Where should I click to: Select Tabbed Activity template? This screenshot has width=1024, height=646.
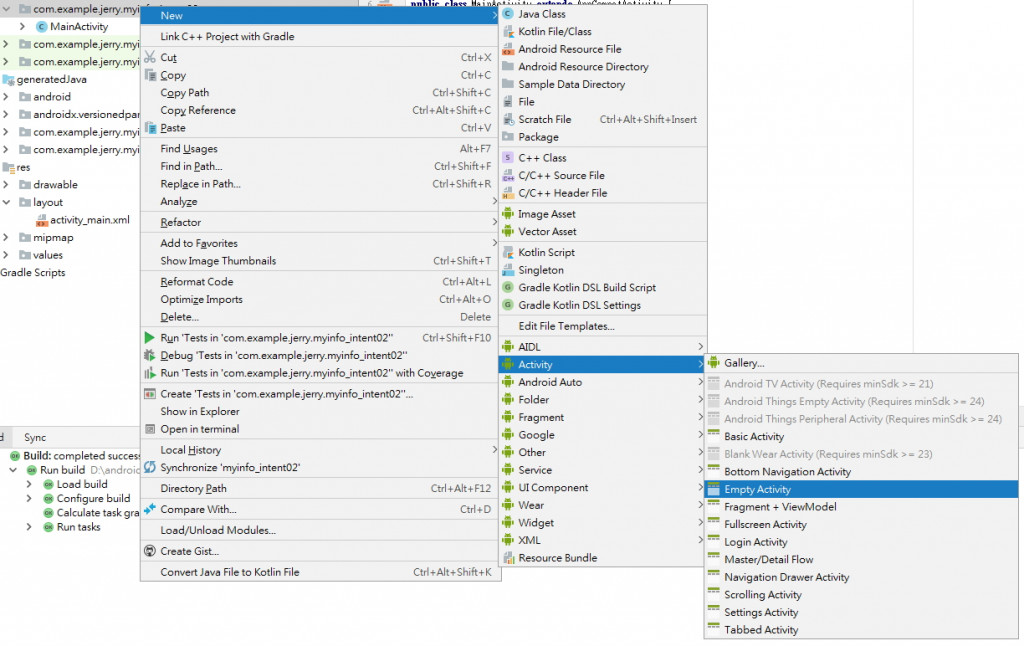click(x=861, y=630)
